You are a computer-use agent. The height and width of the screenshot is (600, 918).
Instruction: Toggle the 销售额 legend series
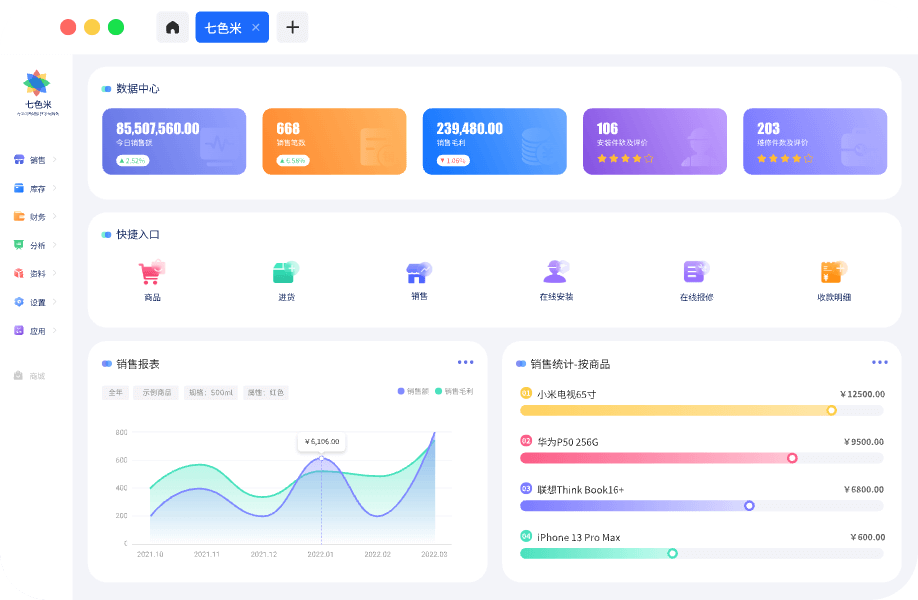click(x=413, y=391)
